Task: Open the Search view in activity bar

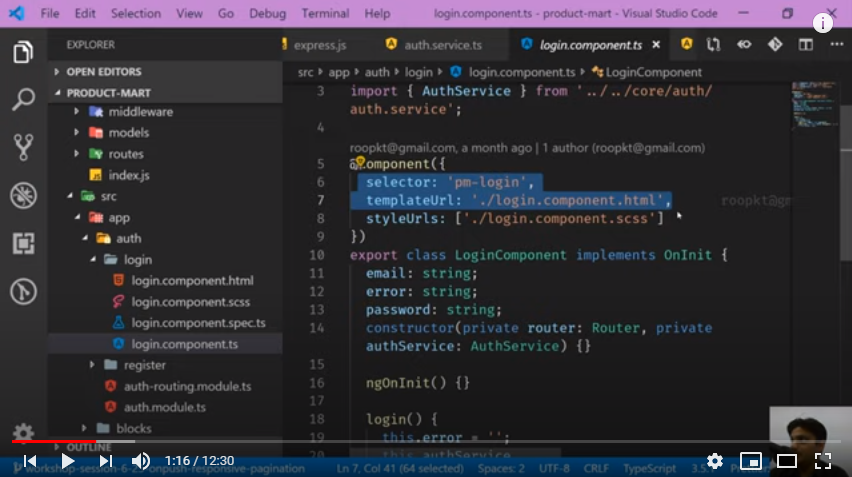Action: [x=23, y=100]
